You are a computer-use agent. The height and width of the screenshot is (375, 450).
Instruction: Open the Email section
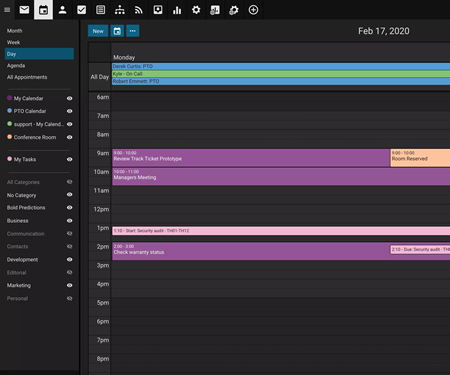[24, 10]
